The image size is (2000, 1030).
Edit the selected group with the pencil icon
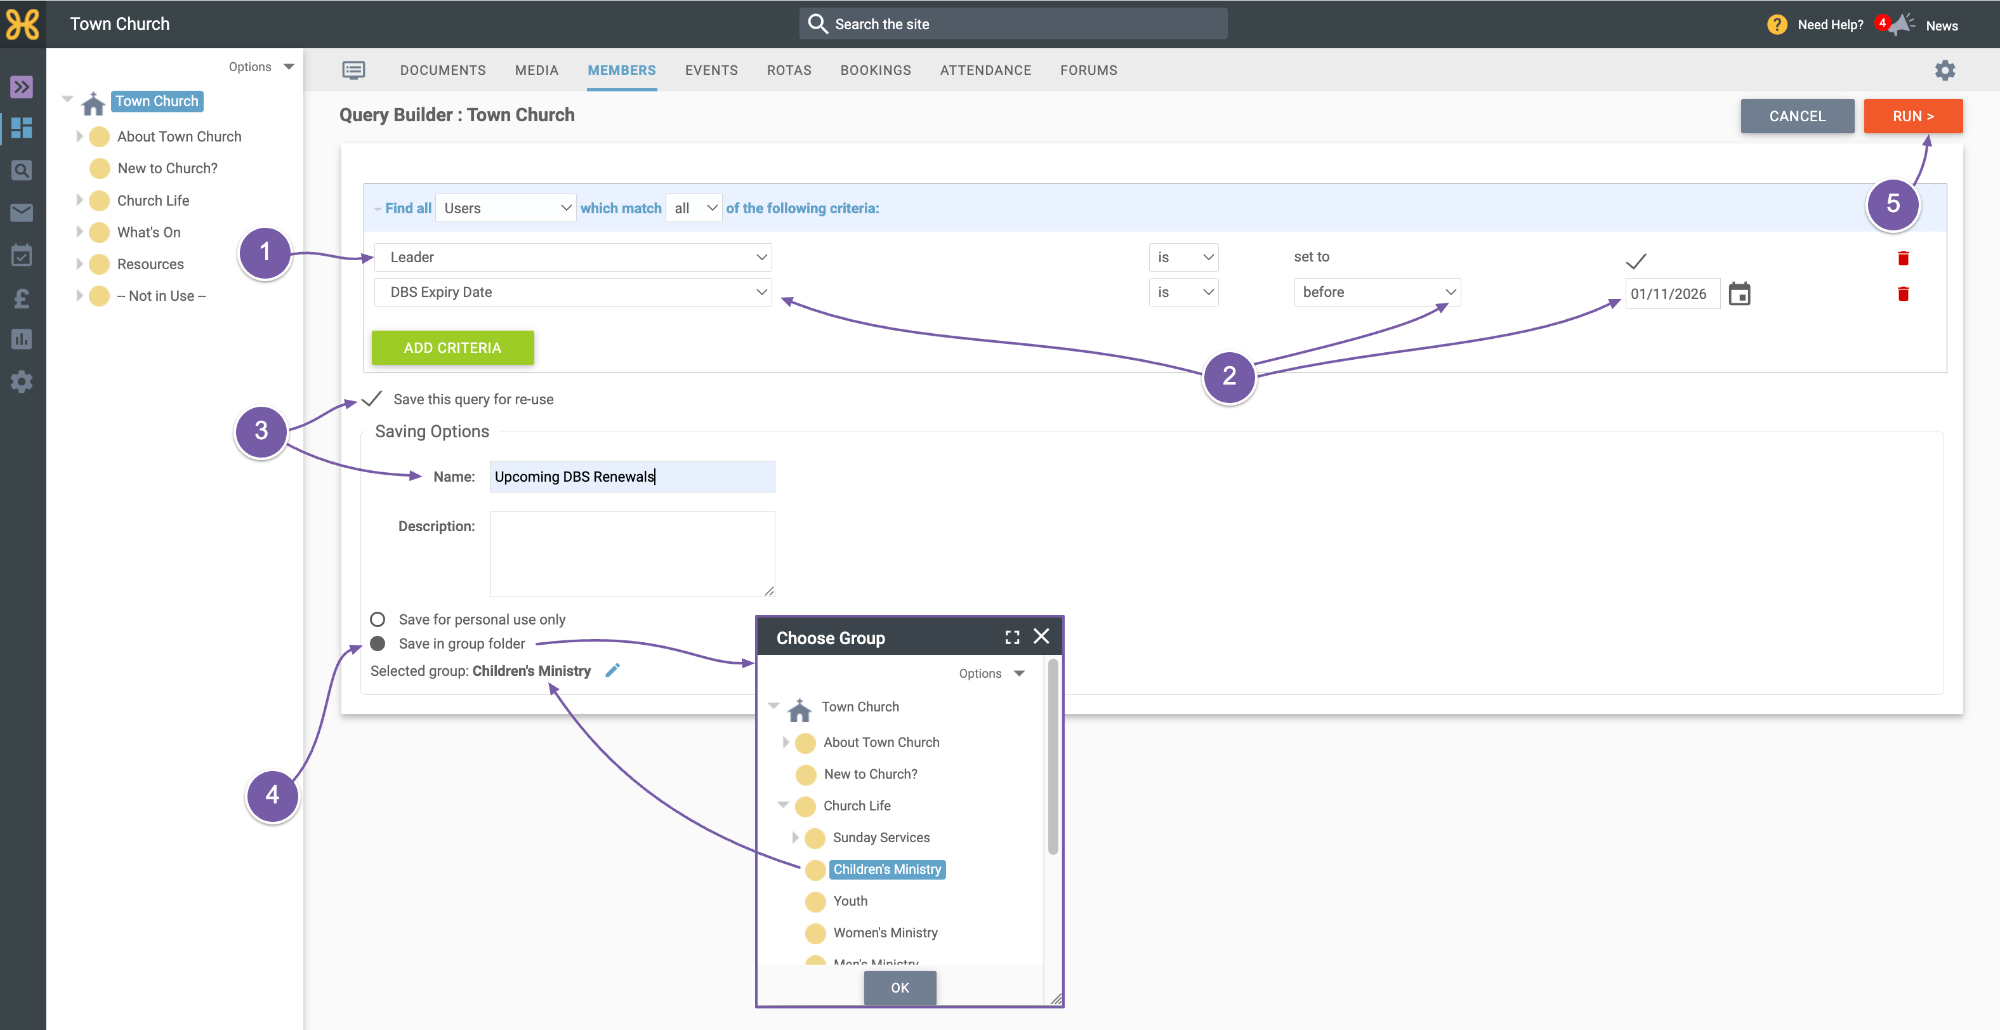coord(613,670)
